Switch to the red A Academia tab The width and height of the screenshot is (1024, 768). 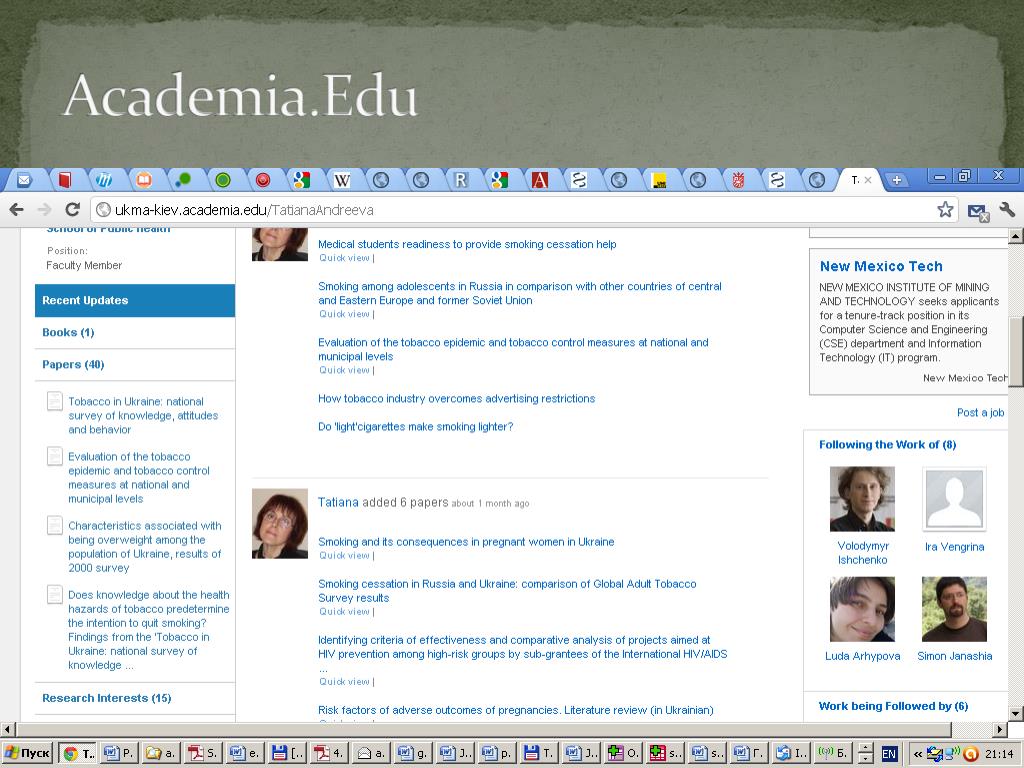(x=539, y=180)
